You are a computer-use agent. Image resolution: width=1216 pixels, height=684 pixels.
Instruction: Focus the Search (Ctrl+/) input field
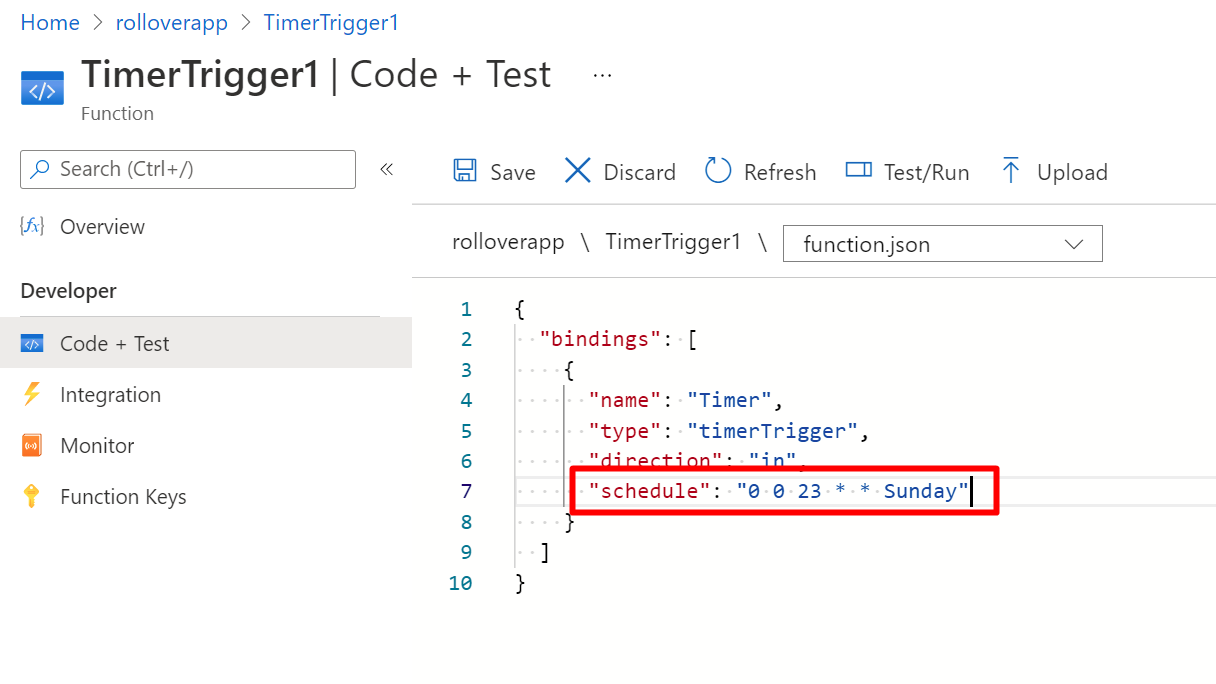[200, 169]
